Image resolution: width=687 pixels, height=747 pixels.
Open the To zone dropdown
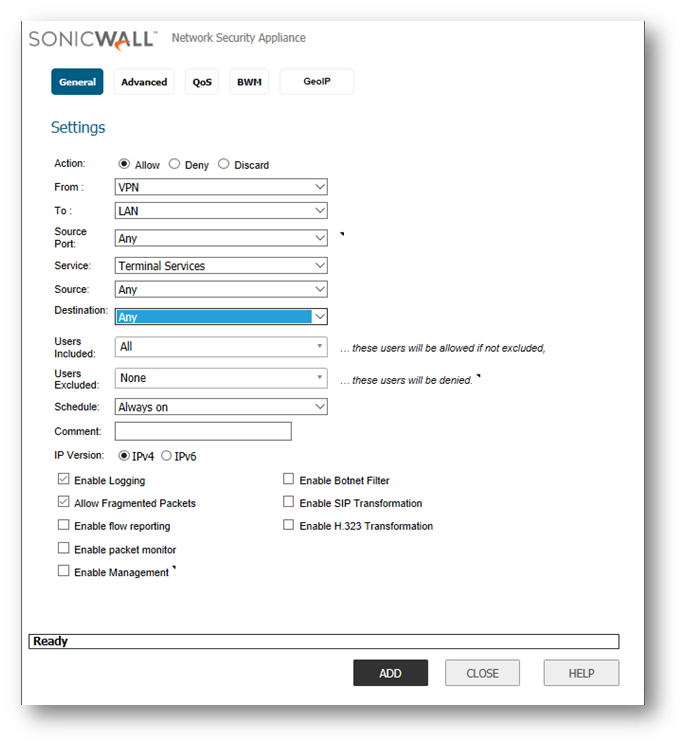click(x=221, y=211)
